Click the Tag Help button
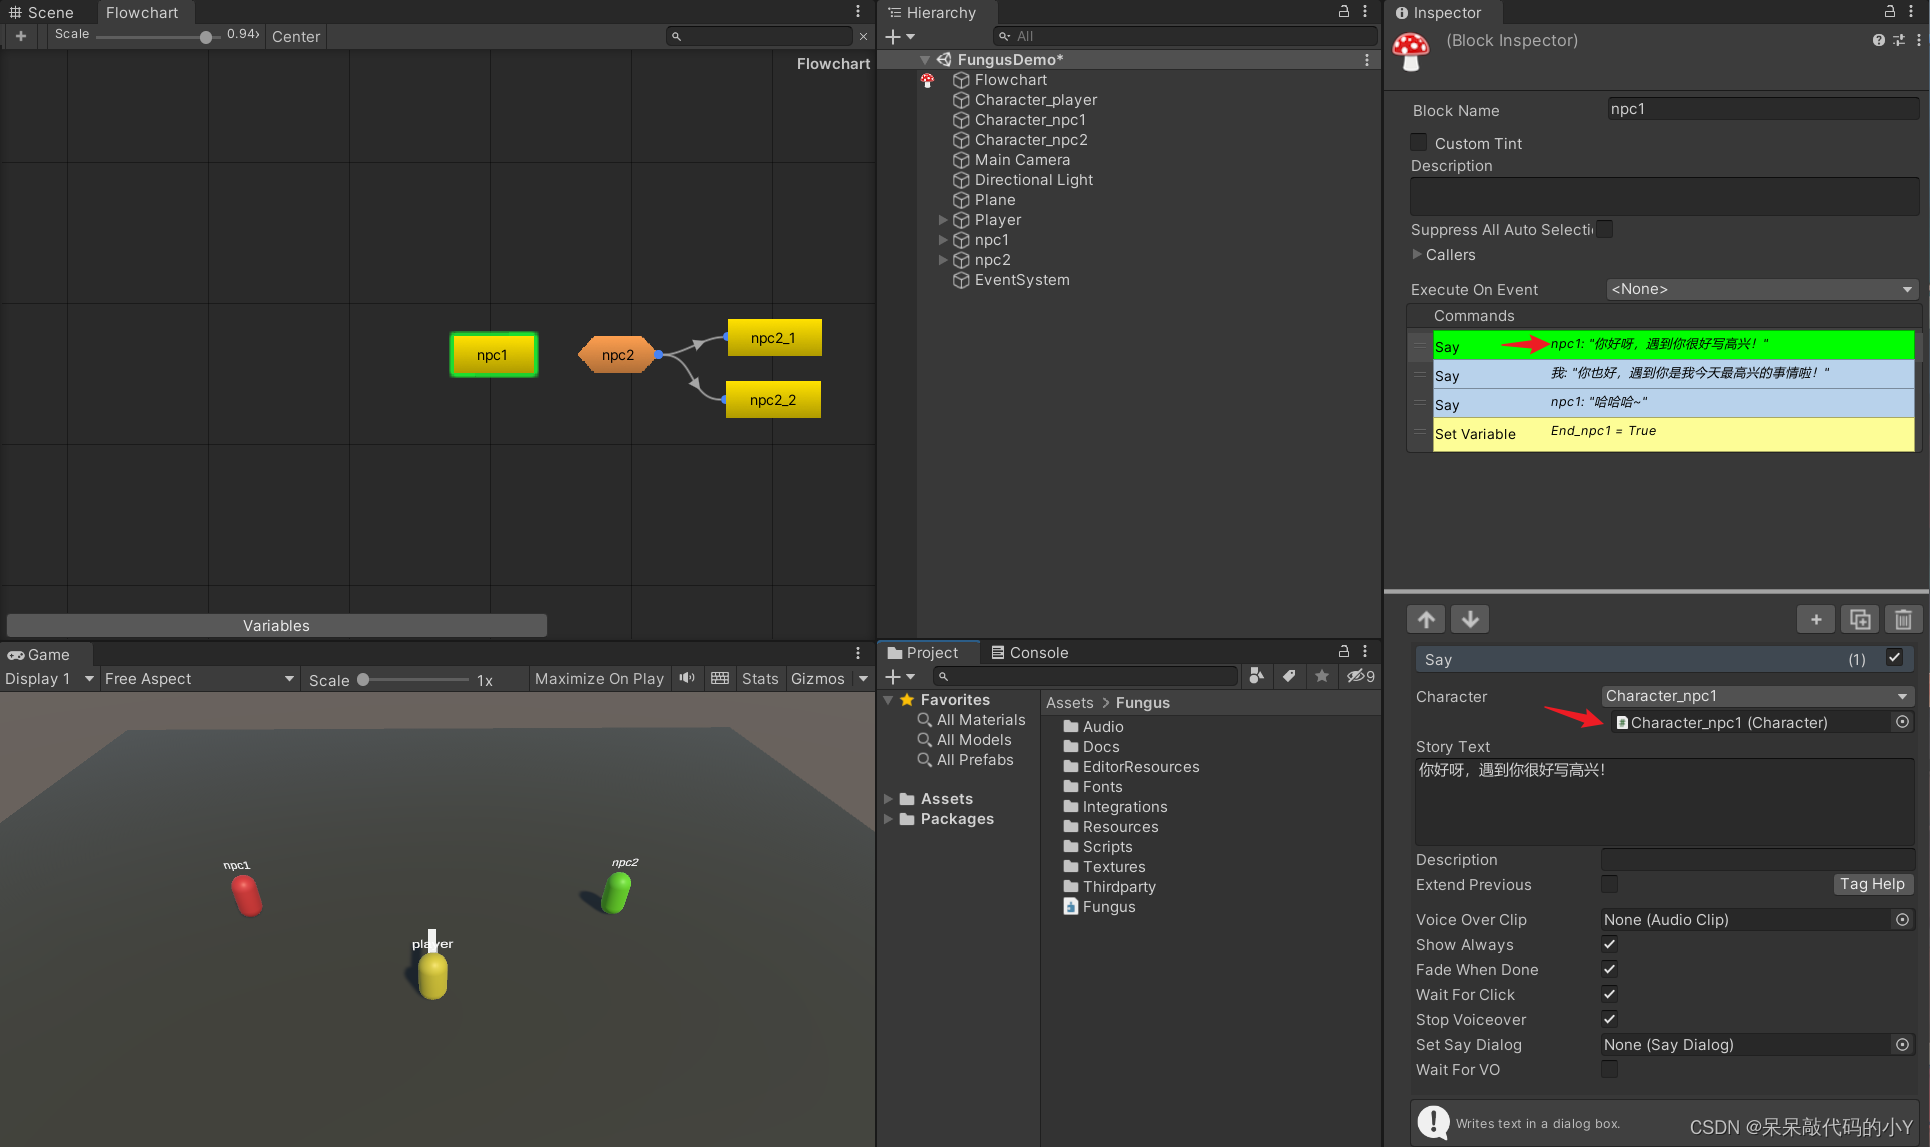 1872,884
